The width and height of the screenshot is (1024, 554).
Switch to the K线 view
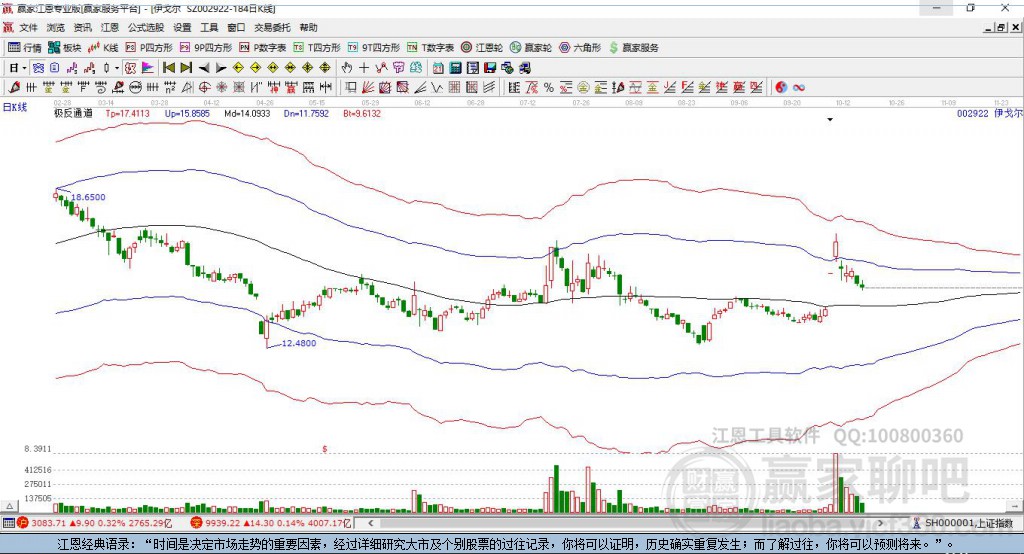tap(103, 48)
